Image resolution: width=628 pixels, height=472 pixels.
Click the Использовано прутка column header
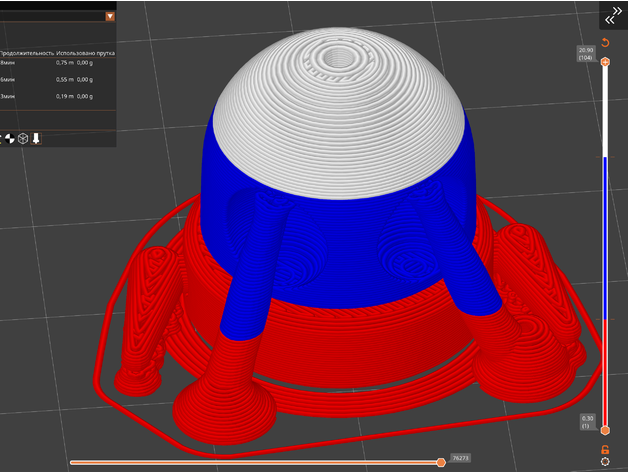(87, 51)
